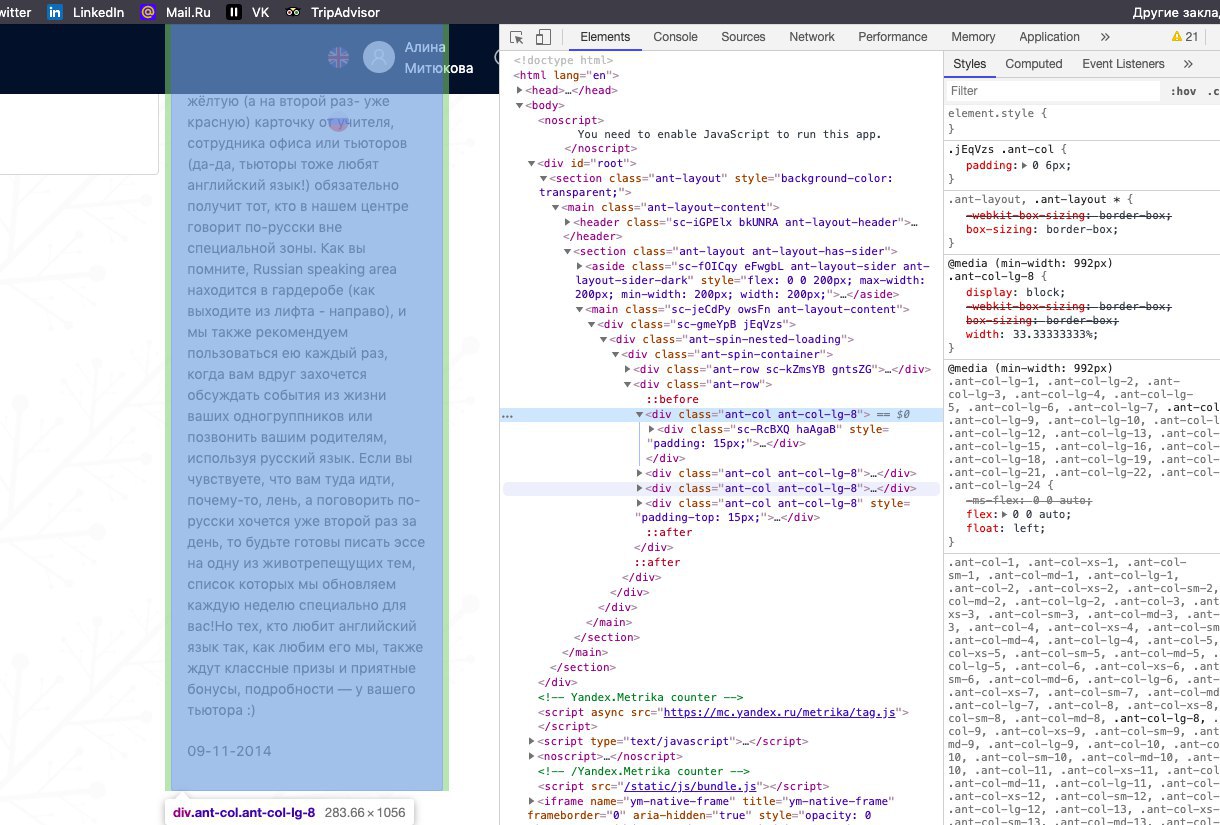The image size is (1220, 825).
Task: Collapse the selected ant-col ant-col-lg-8 node
Action: point(640,414)
